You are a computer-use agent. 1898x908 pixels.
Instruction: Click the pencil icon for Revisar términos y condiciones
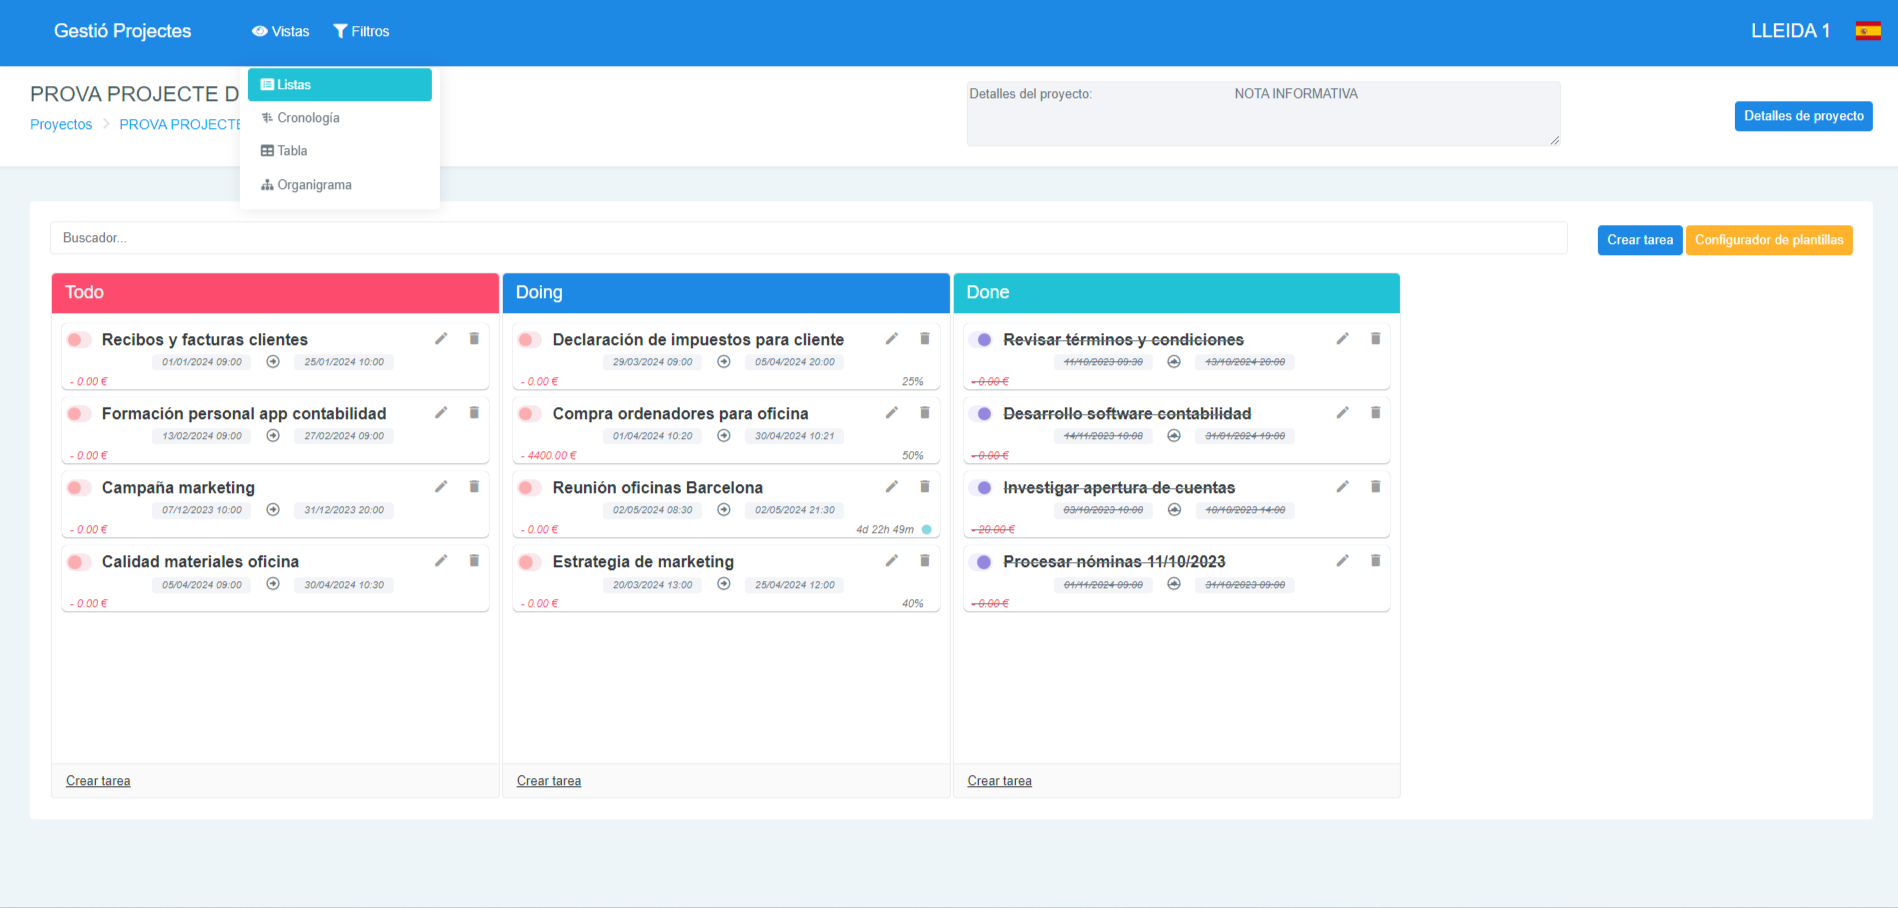click(1343, 339)
